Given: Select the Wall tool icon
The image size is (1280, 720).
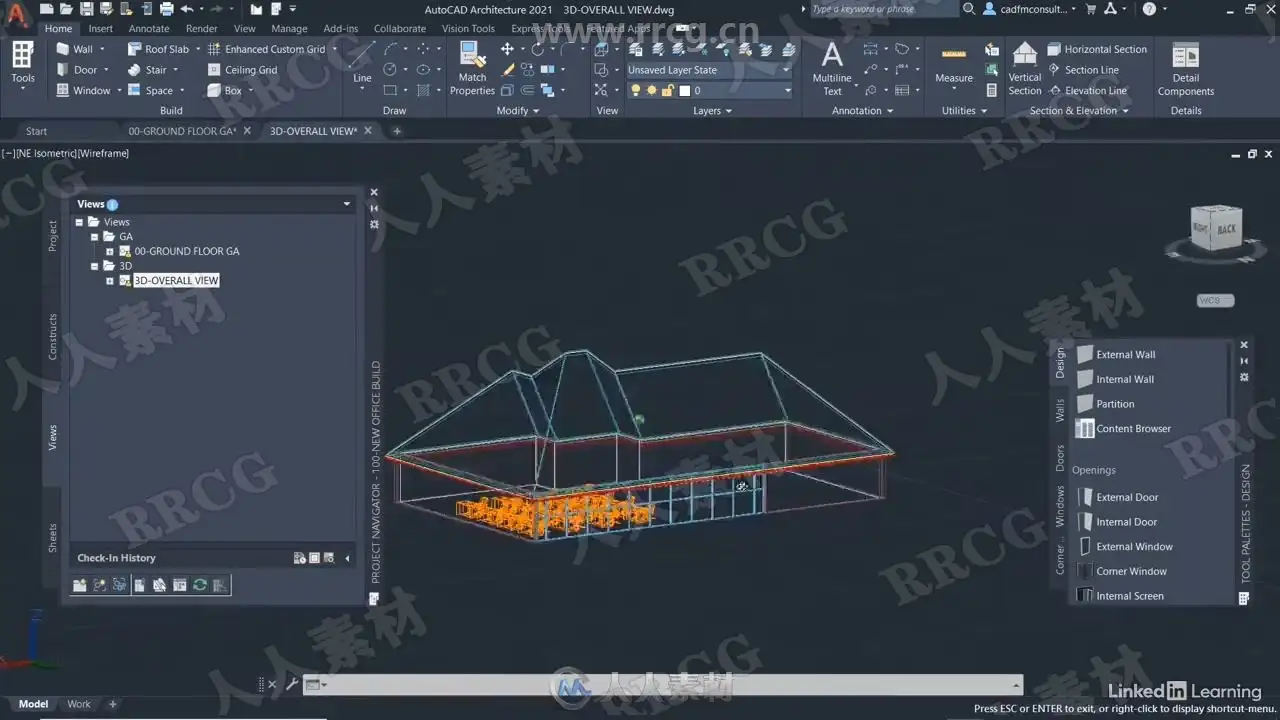Looking at the screenshot, I should coord(63,49).
